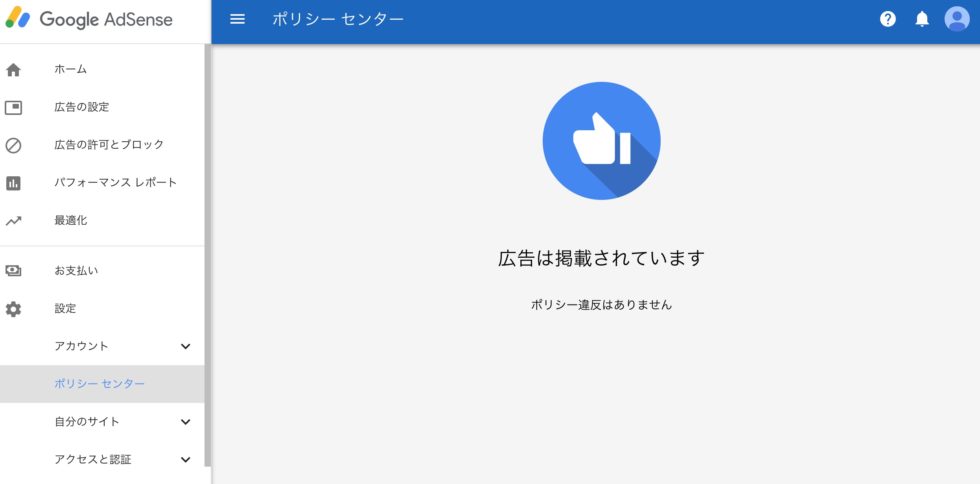Click the optimization trend arrow icon
This screenshot has width=980, height=484.
[x=13, y=221]
